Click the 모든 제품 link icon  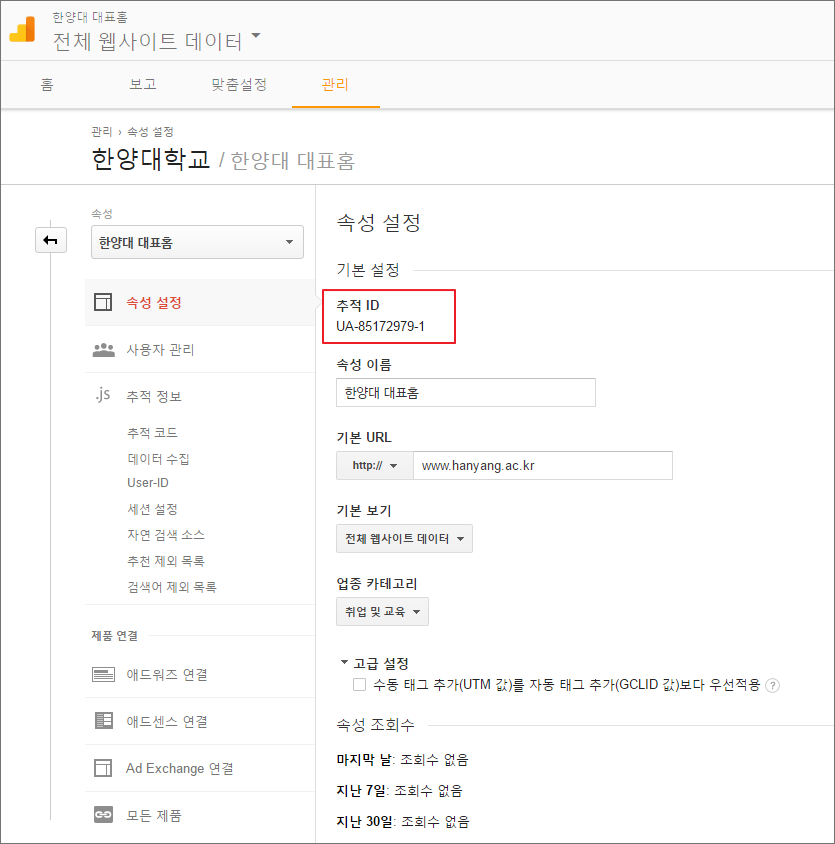coord(103,814)
